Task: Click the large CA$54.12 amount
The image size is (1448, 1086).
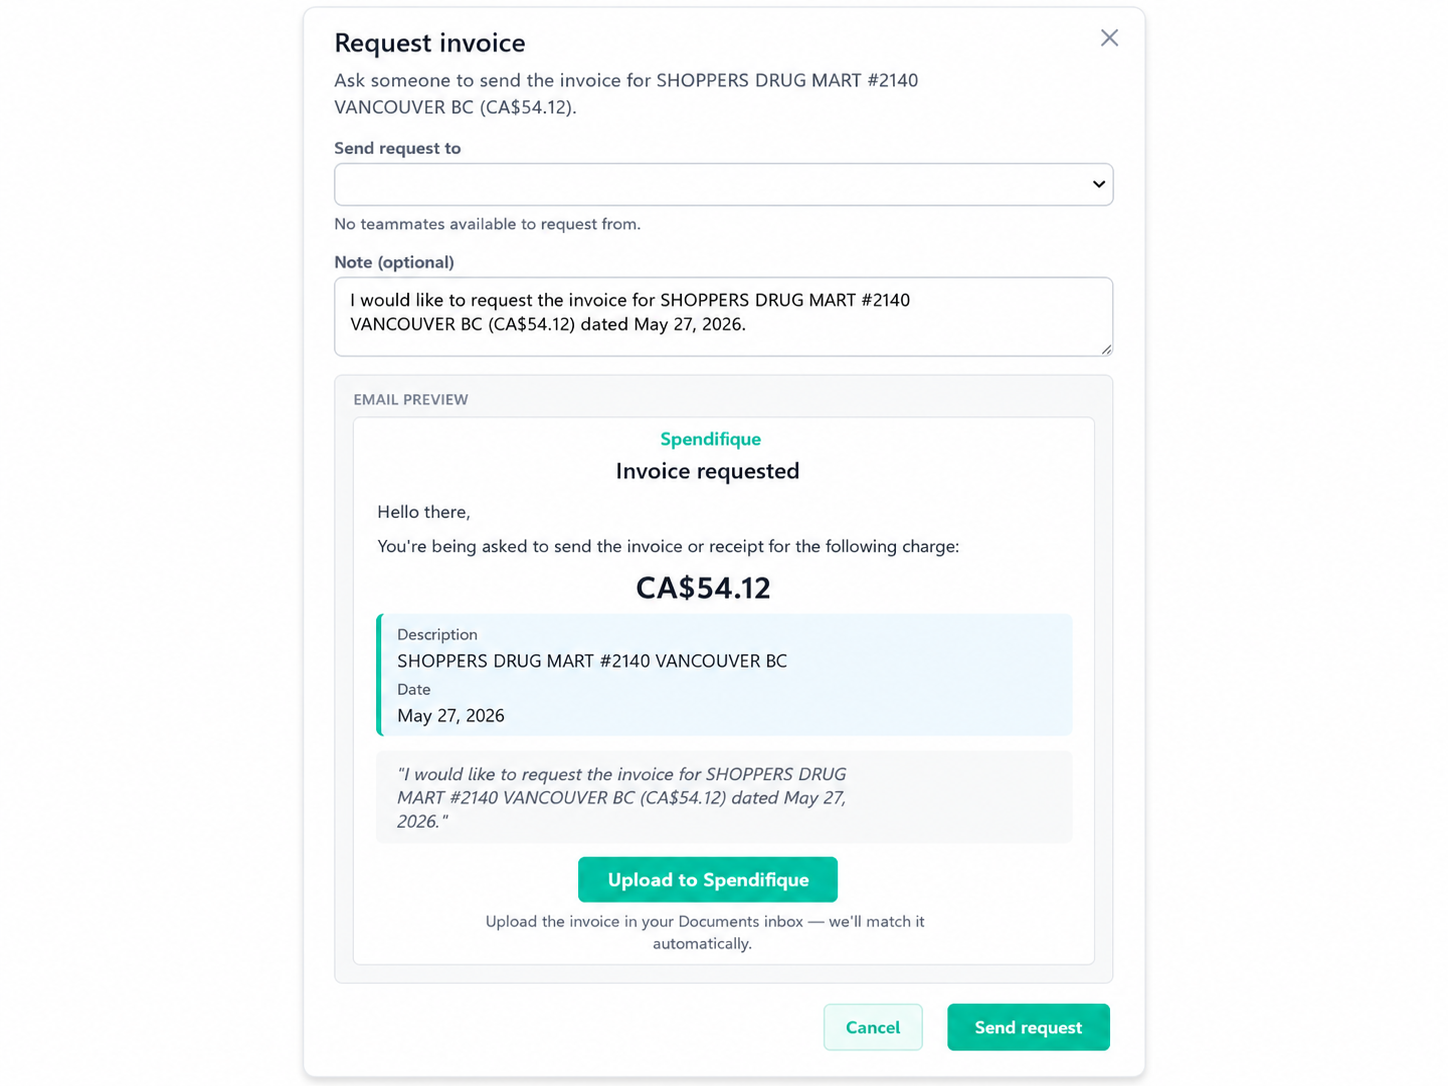Action: (x=703, y=587)
